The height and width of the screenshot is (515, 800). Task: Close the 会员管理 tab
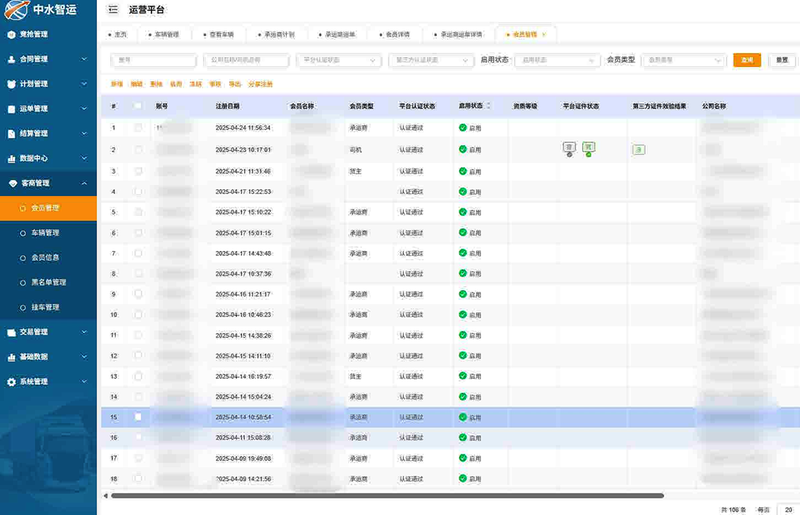tap(544, 34)
